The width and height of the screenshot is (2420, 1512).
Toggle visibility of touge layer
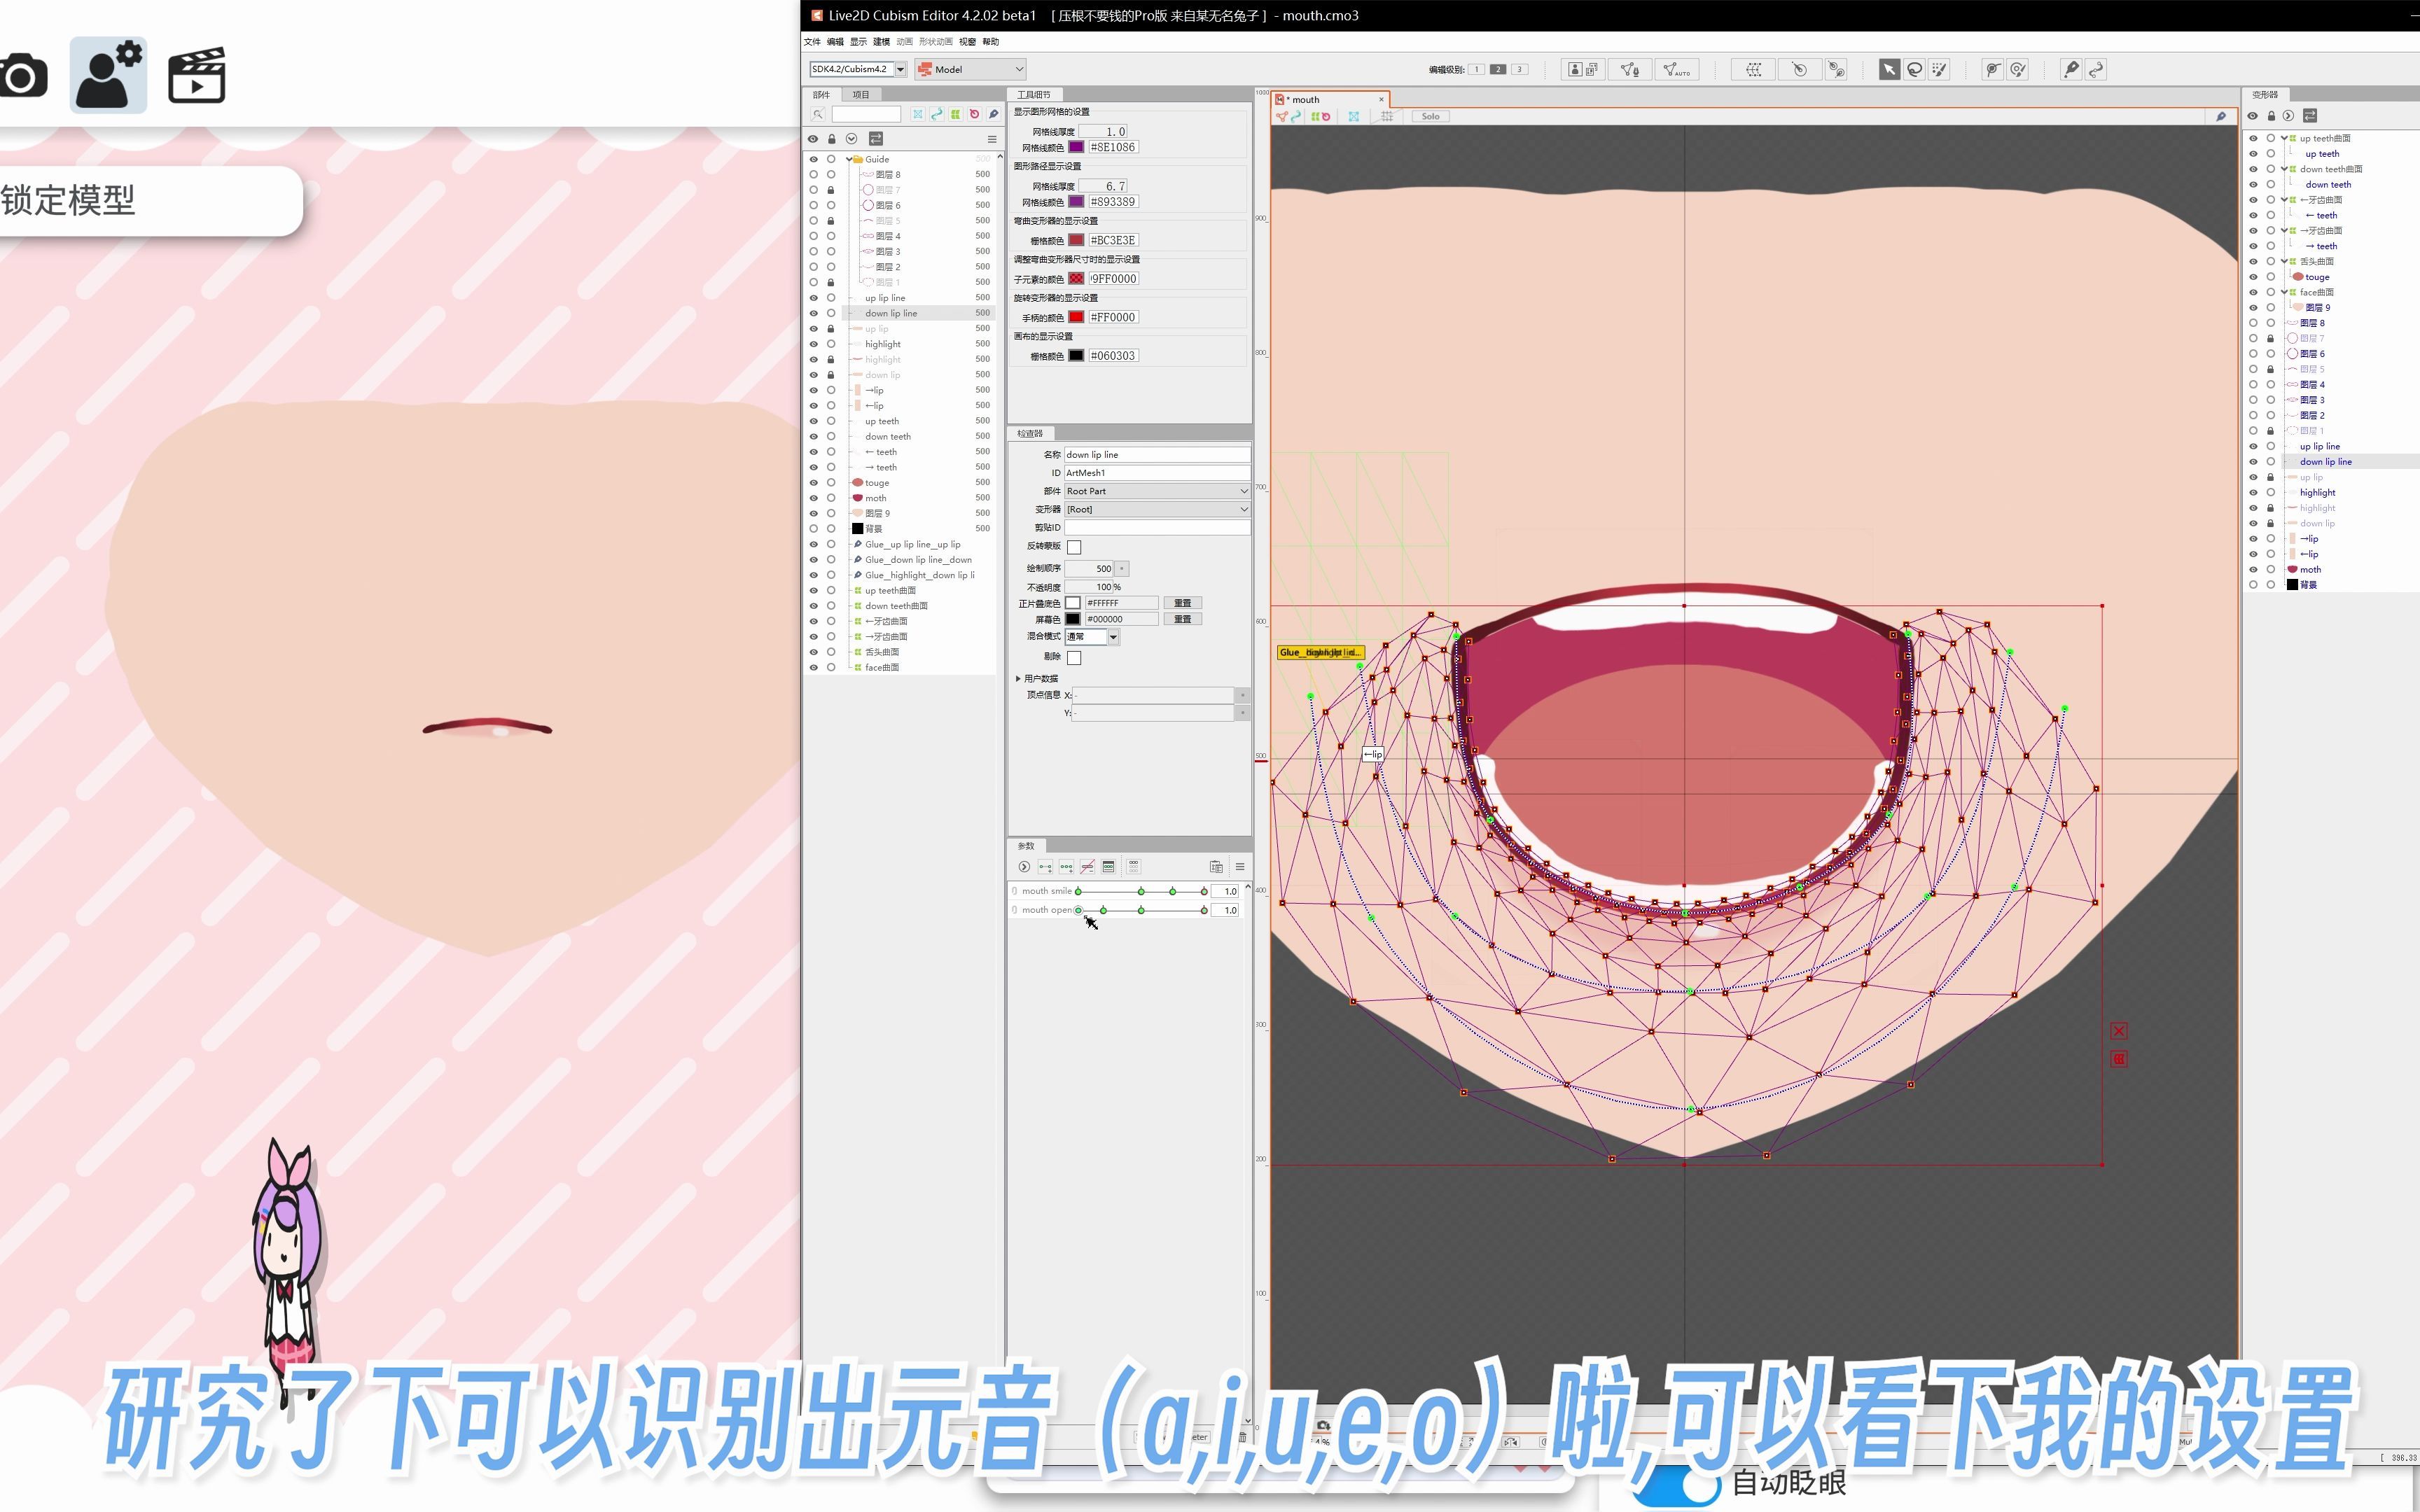pyautogui.click(x=813, y=482)
